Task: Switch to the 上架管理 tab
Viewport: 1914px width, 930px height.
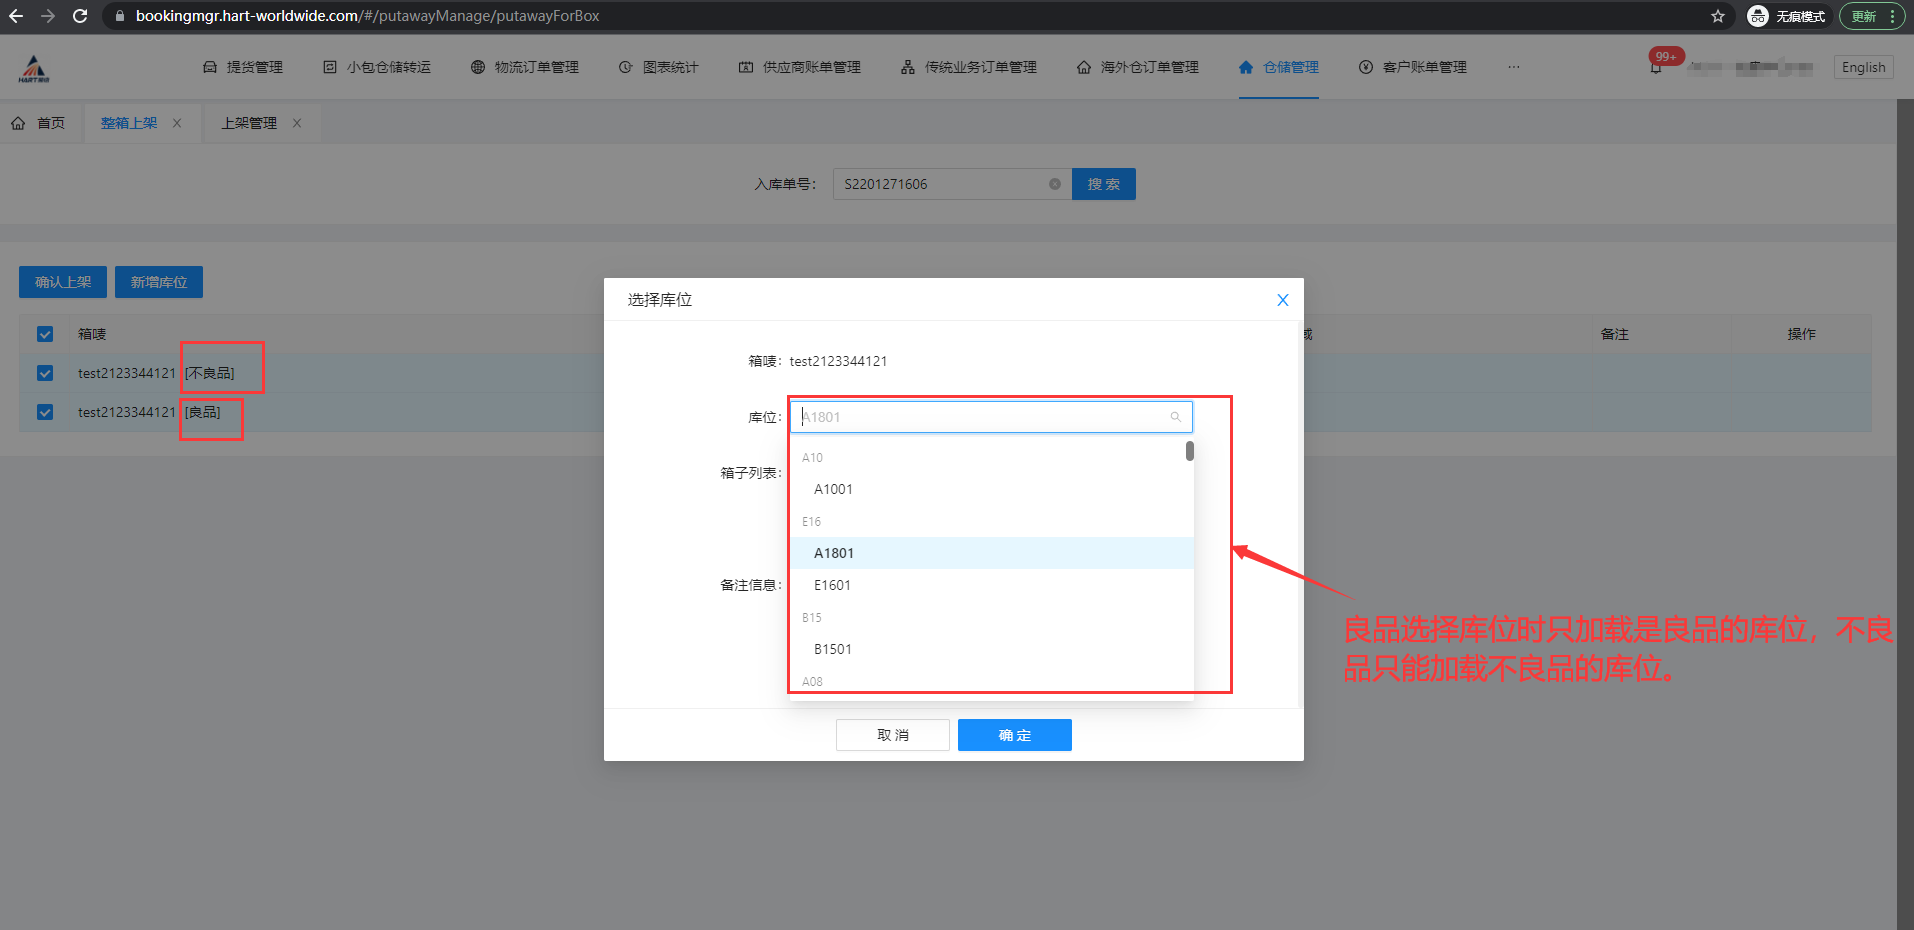Action: point(249,123)
